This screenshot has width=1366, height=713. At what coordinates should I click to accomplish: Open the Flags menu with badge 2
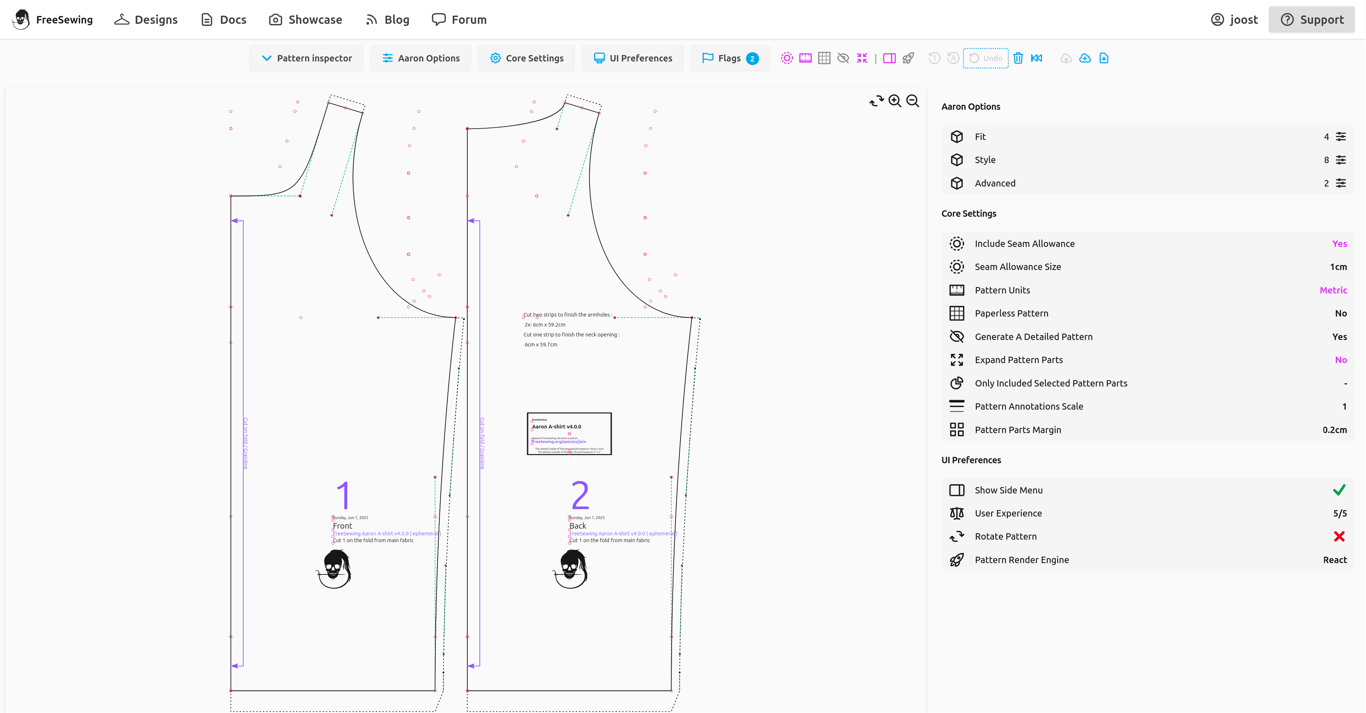pos(730,58)
